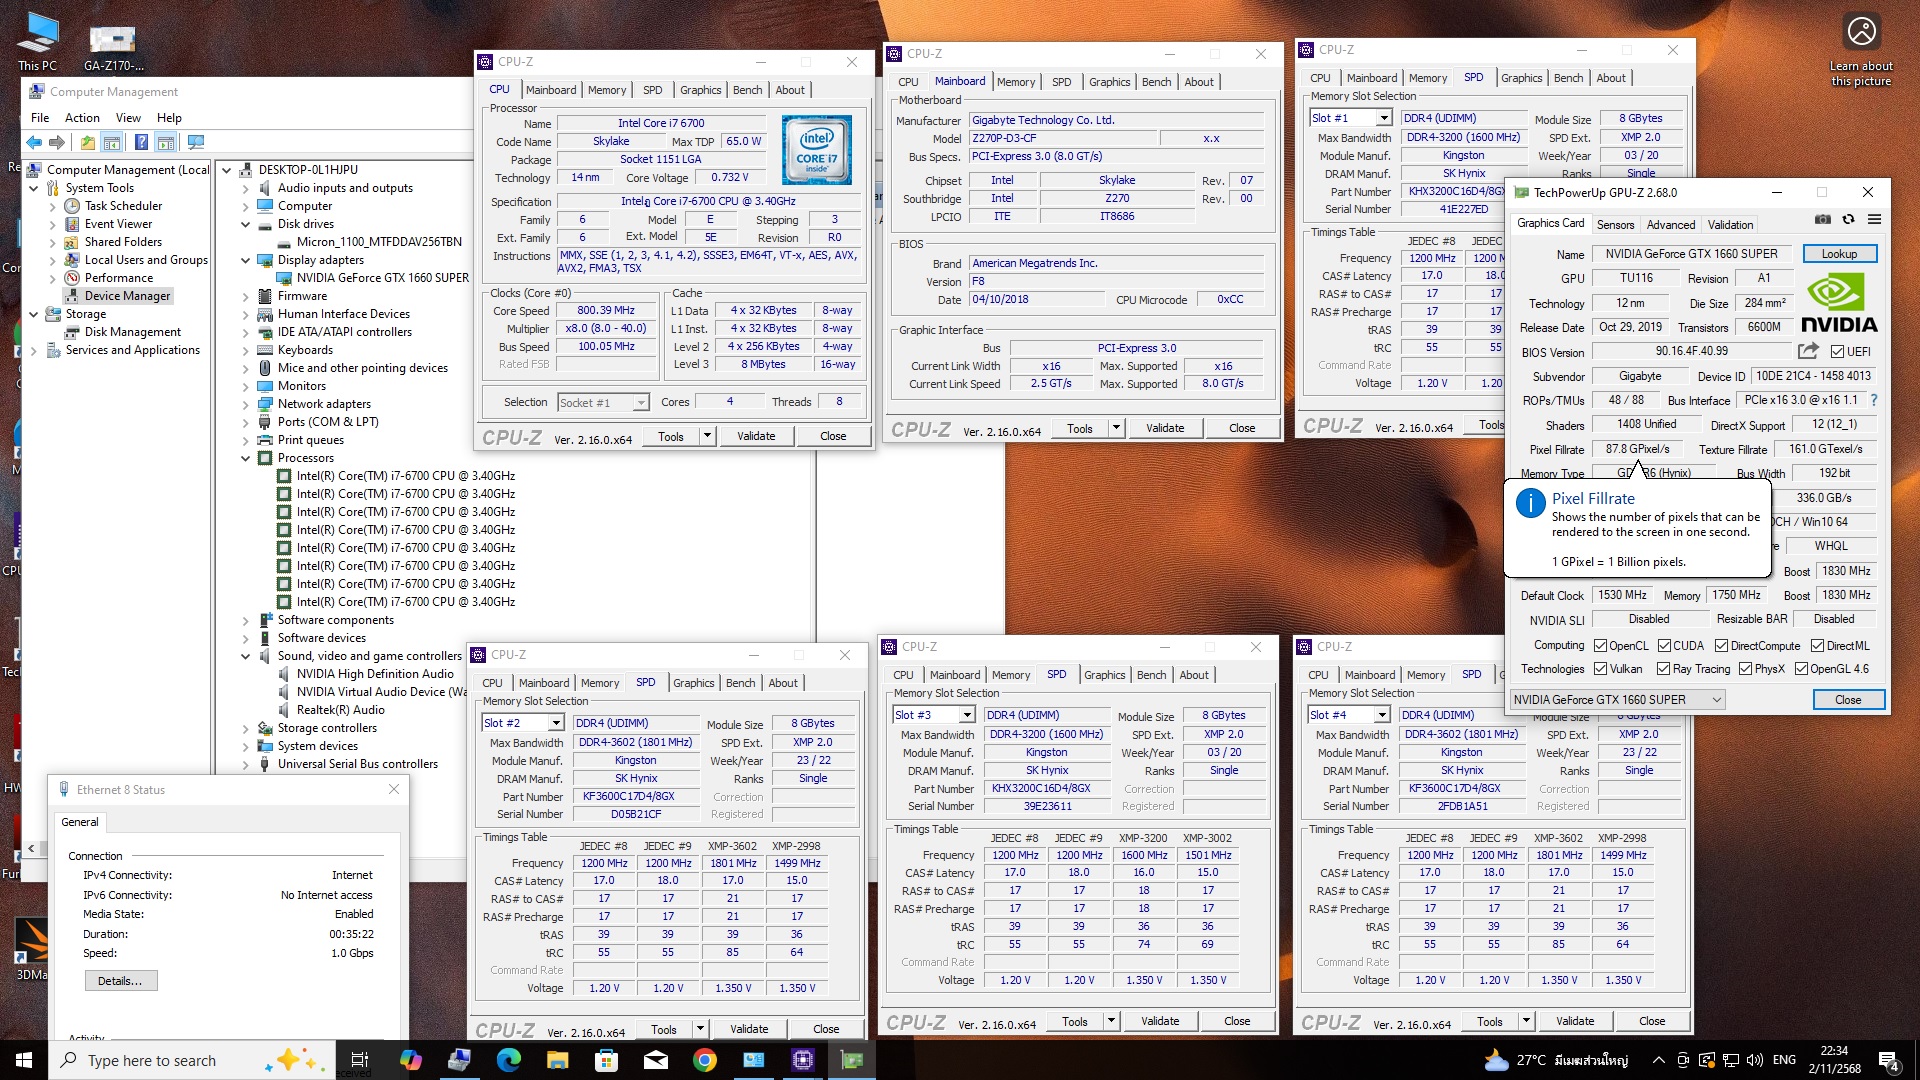Click Bus Interface question mark icon
The height and width of the screenshot is (1080, 1920).
[1874, 400]
